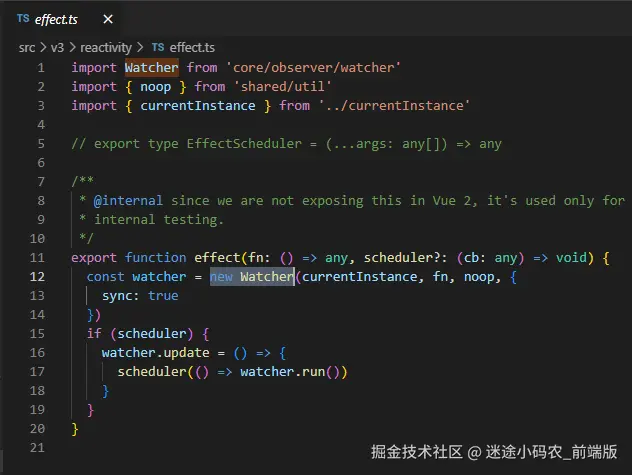Close the effect.ts tab

pyautogui.click(x=108, y=19)
